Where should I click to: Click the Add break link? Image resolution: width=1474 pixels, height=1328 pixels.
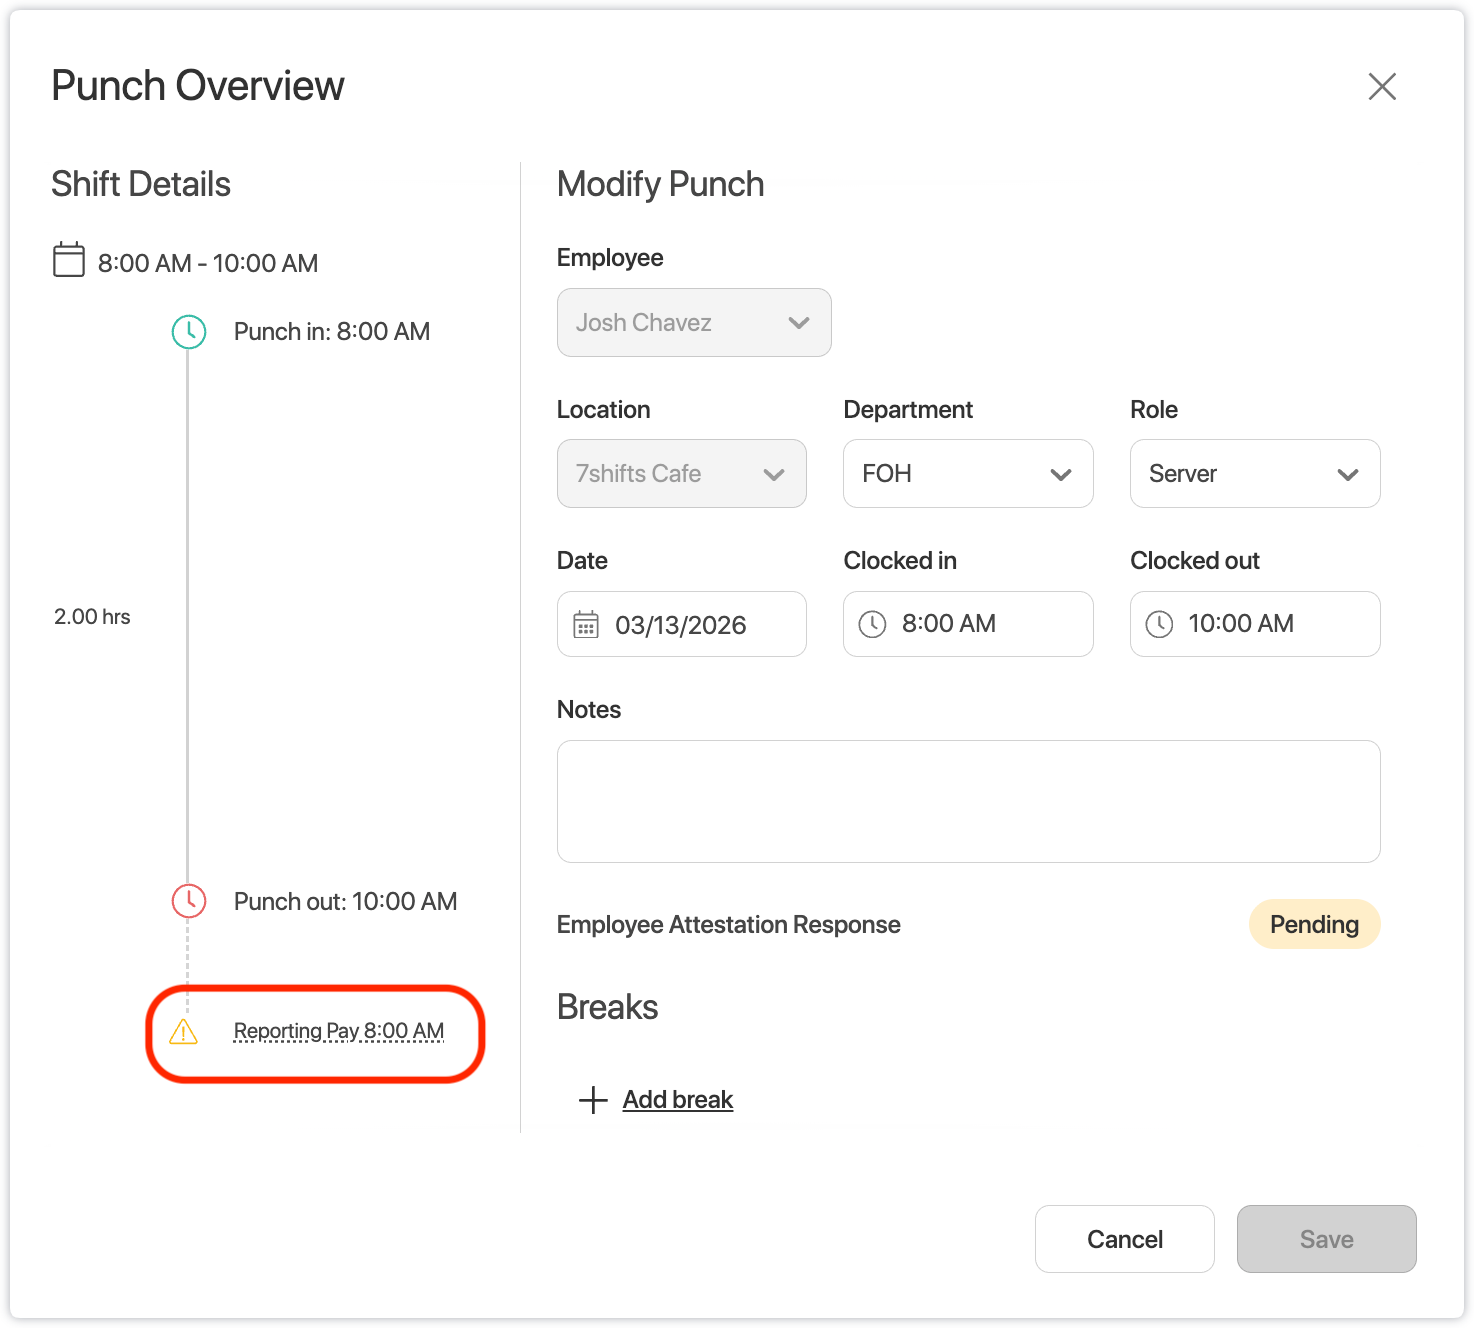click(x=677, y=1100)
